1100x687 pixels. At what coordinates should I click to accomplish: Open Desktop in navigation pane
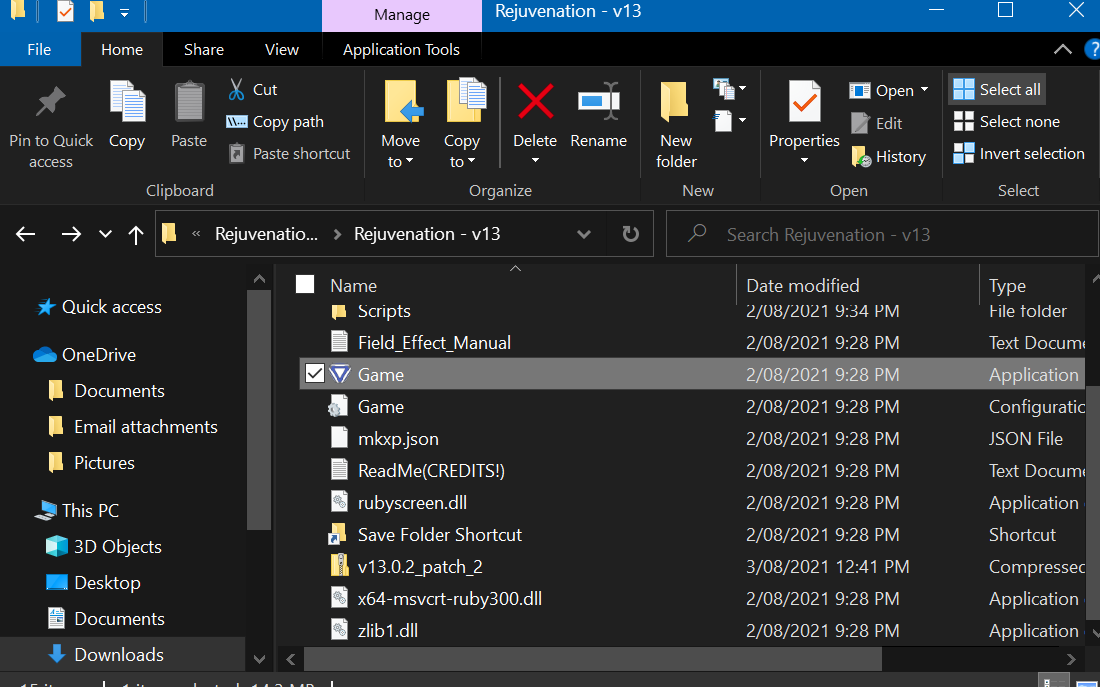(107, 582)
